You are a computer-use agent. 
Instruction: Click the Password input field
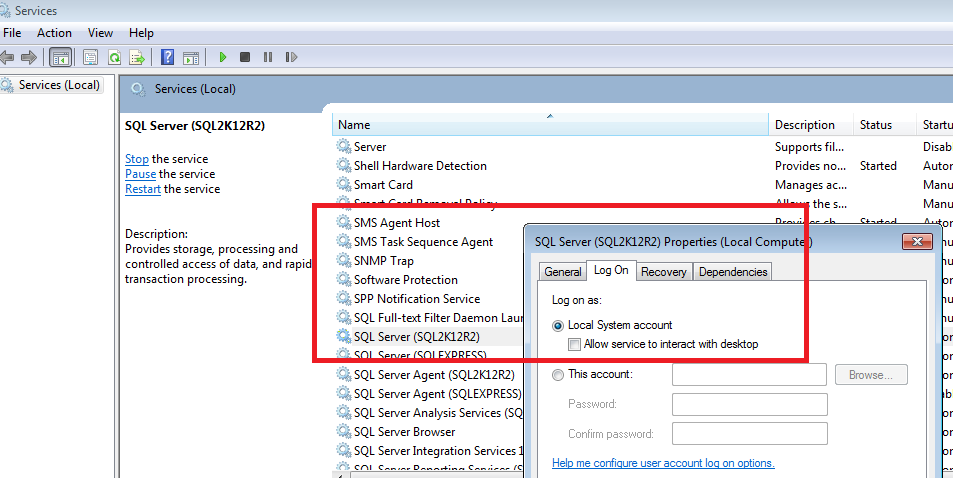click(749, 405)
